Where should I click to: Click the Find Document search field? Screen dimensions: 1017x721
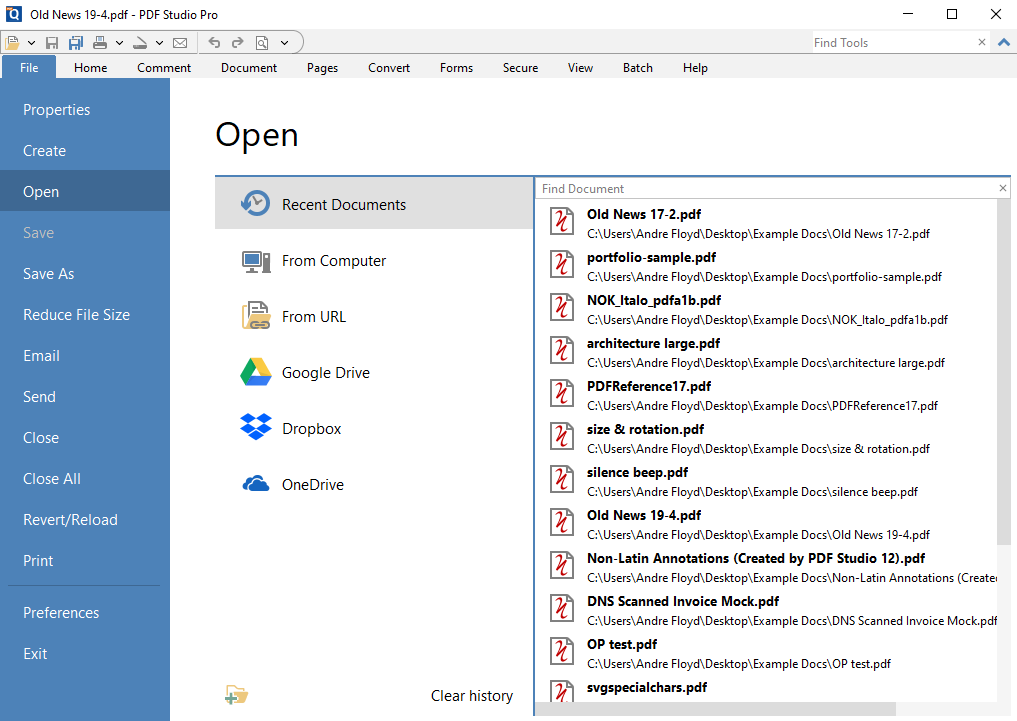(767, 189)
